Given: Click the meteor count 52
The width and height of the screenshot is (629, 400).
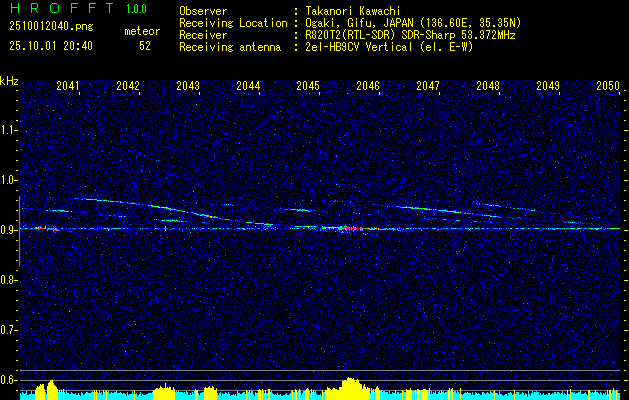Looking at the screenshot, I should pos(145,46).
